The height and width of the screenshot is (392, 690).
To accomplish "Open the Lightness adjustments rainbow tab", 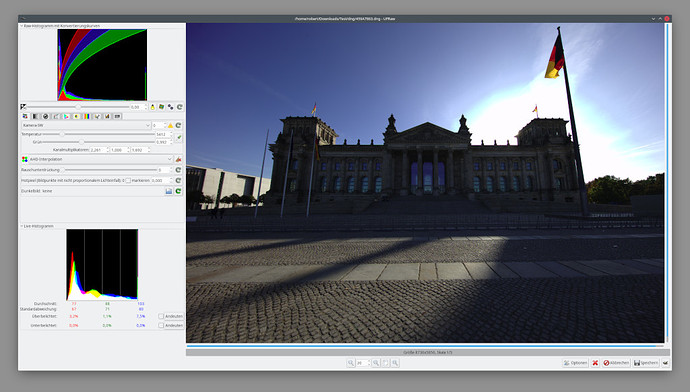I will pos(87,116).
